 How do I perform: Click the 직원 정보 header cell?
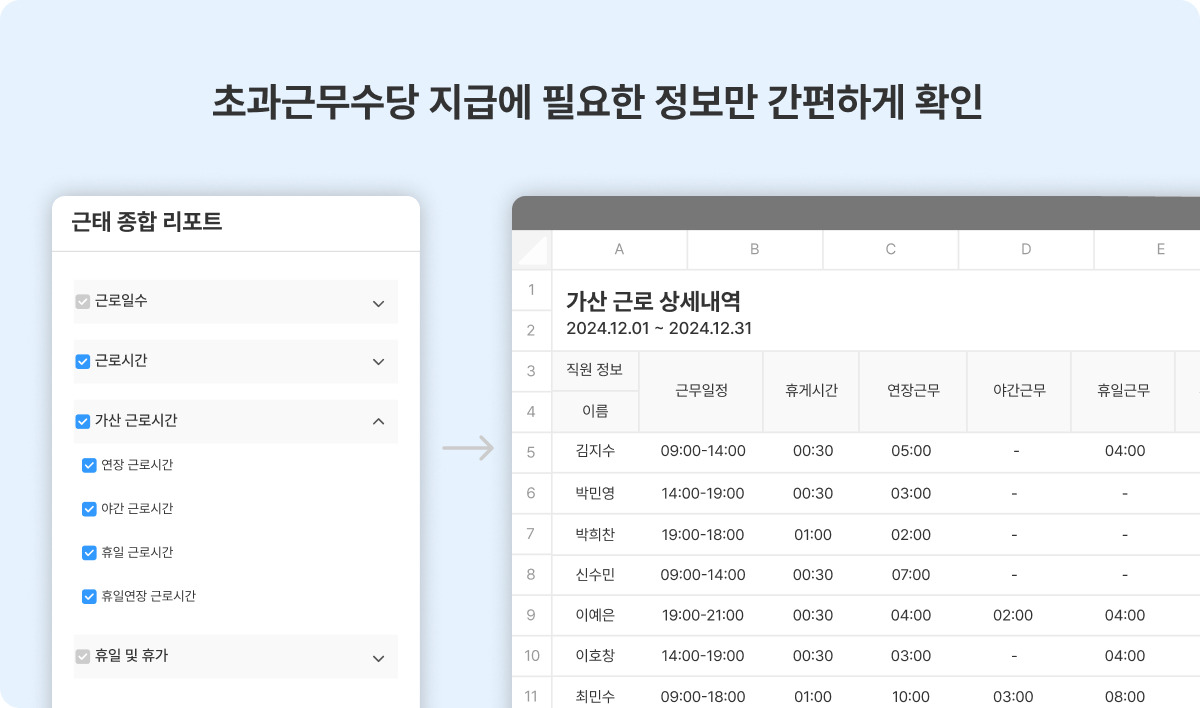coord(595,370)
